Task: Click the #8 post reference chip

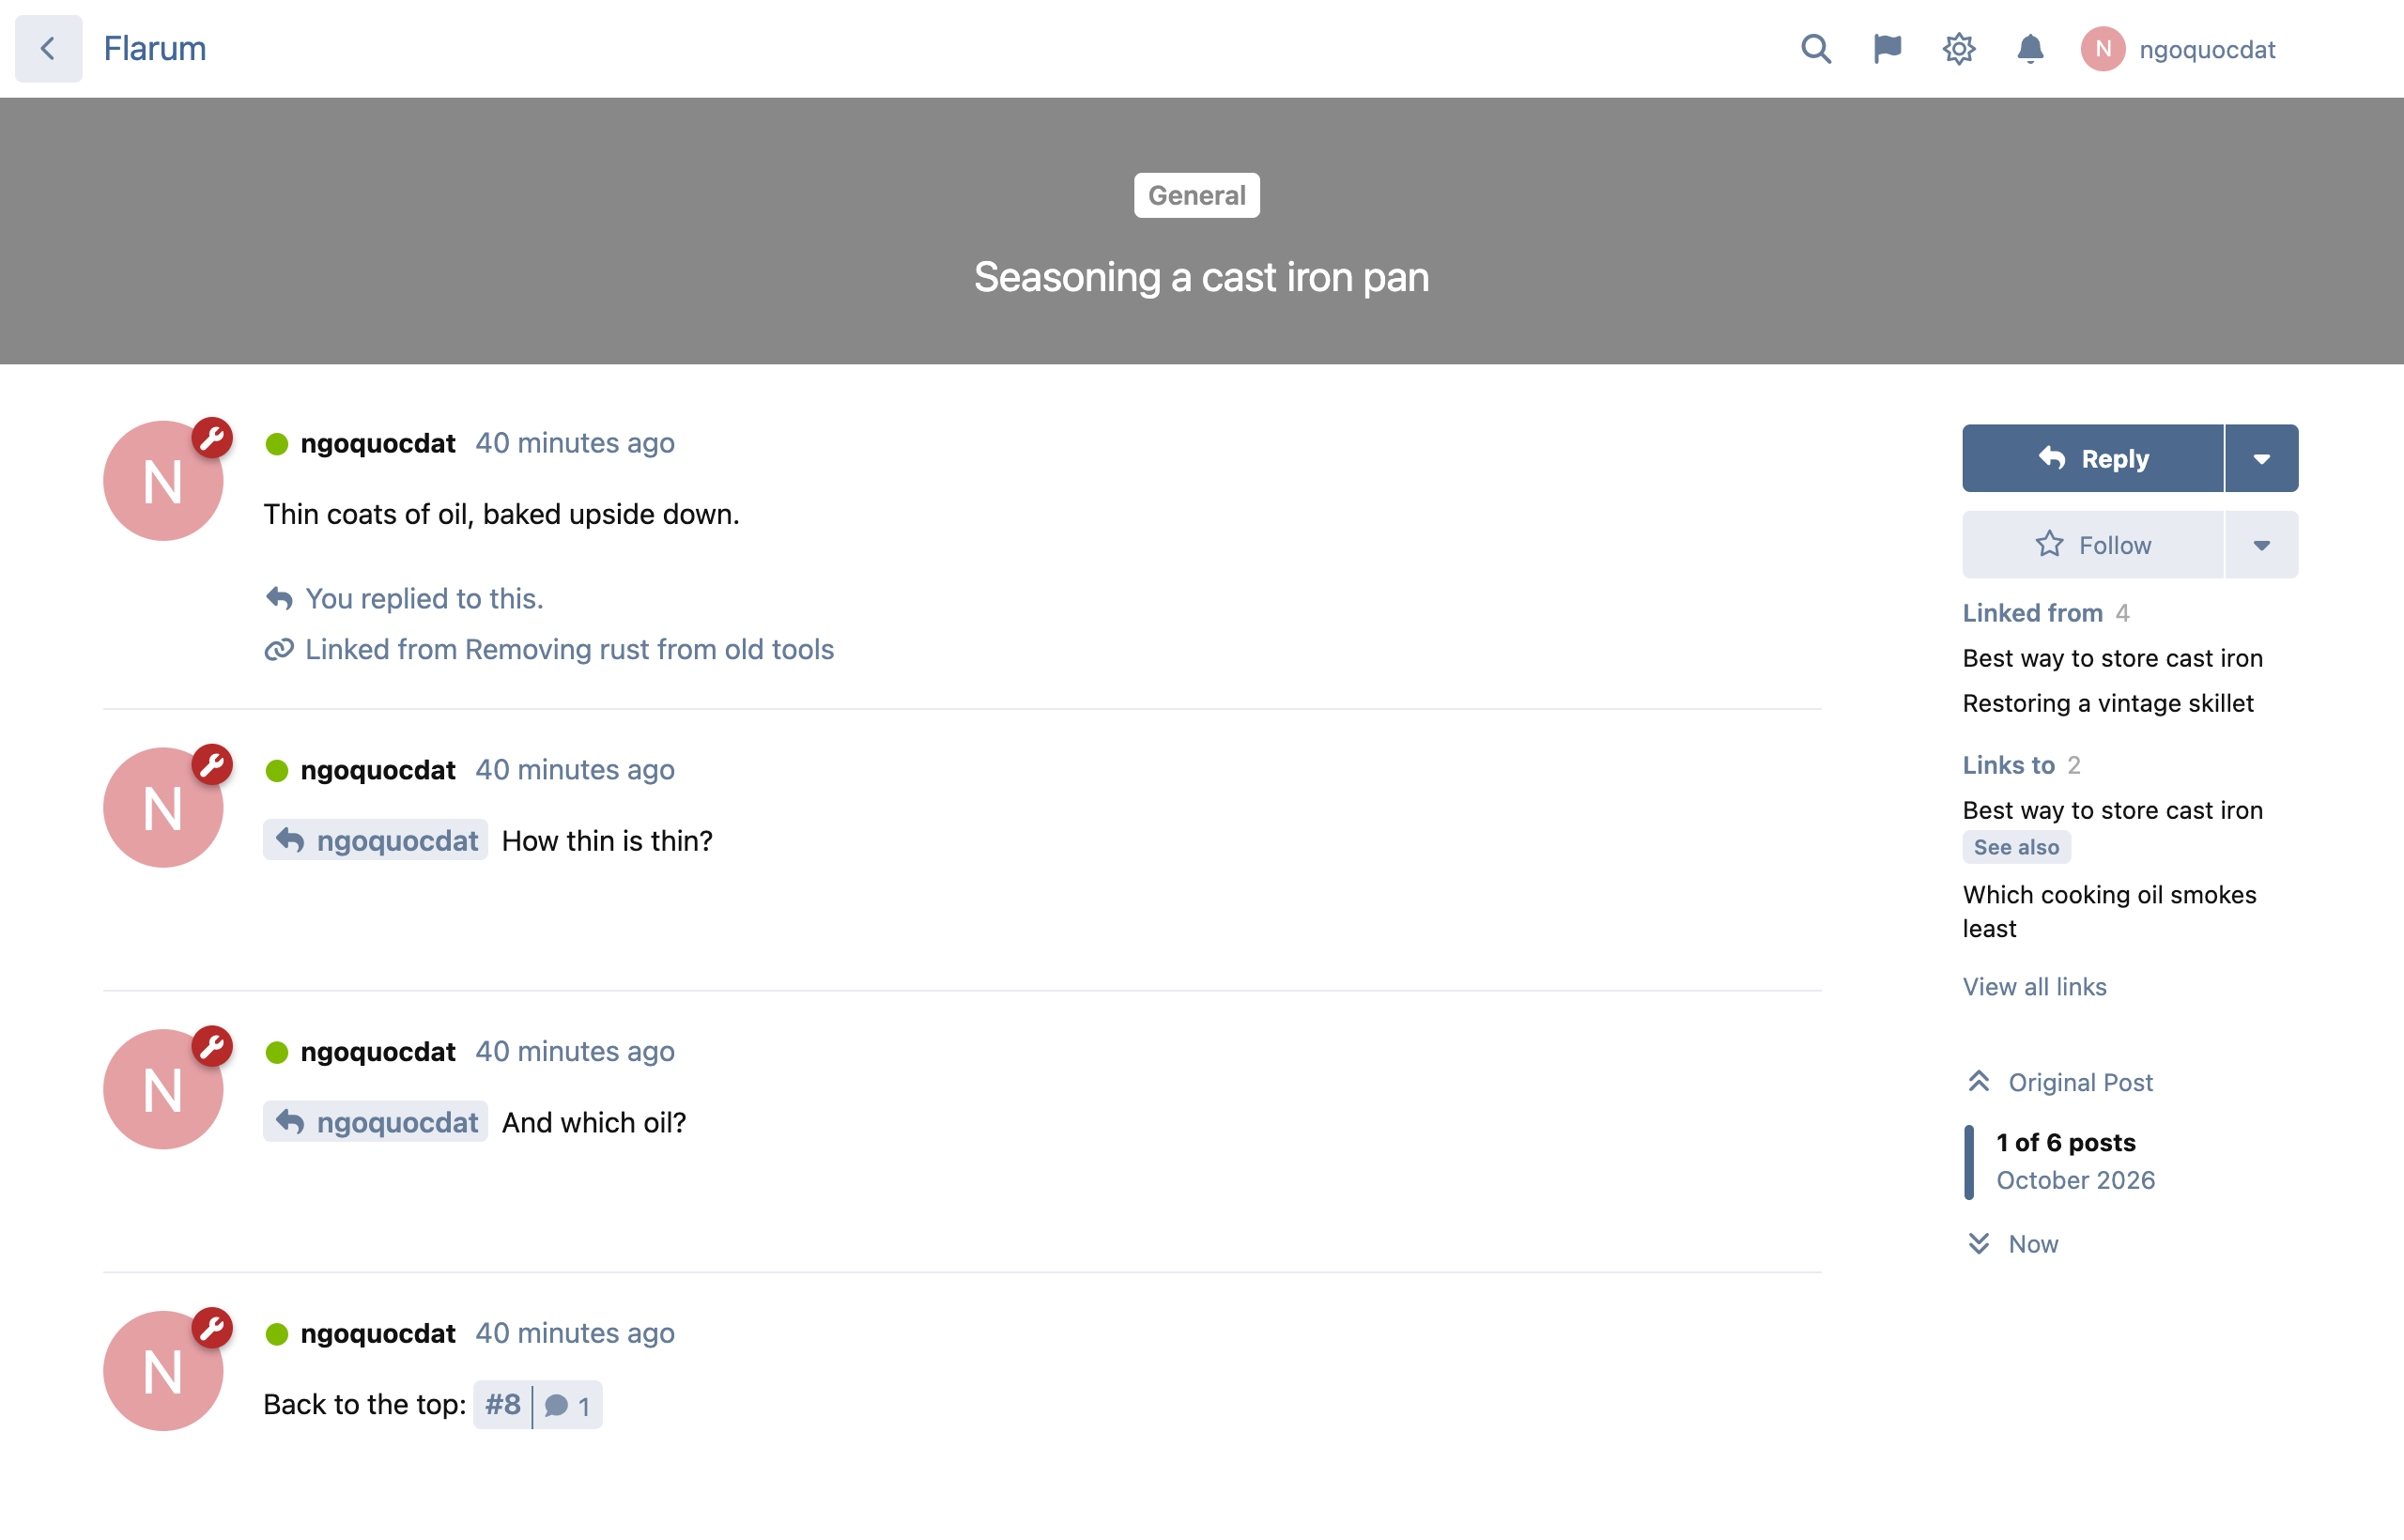Action: tap(503, 1406)
